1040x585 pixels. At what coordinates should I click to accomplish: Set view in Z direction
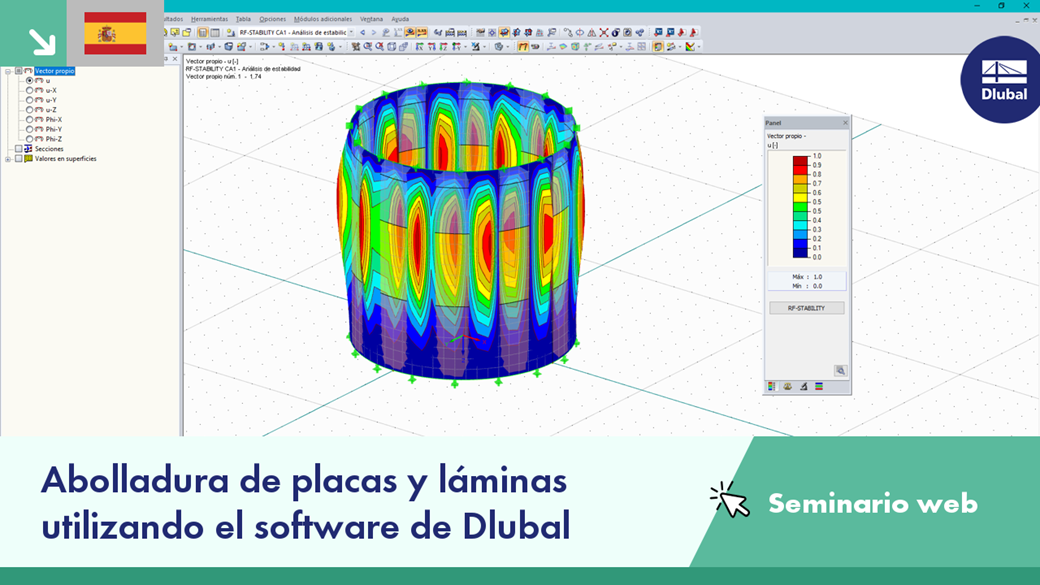(444, 47)
